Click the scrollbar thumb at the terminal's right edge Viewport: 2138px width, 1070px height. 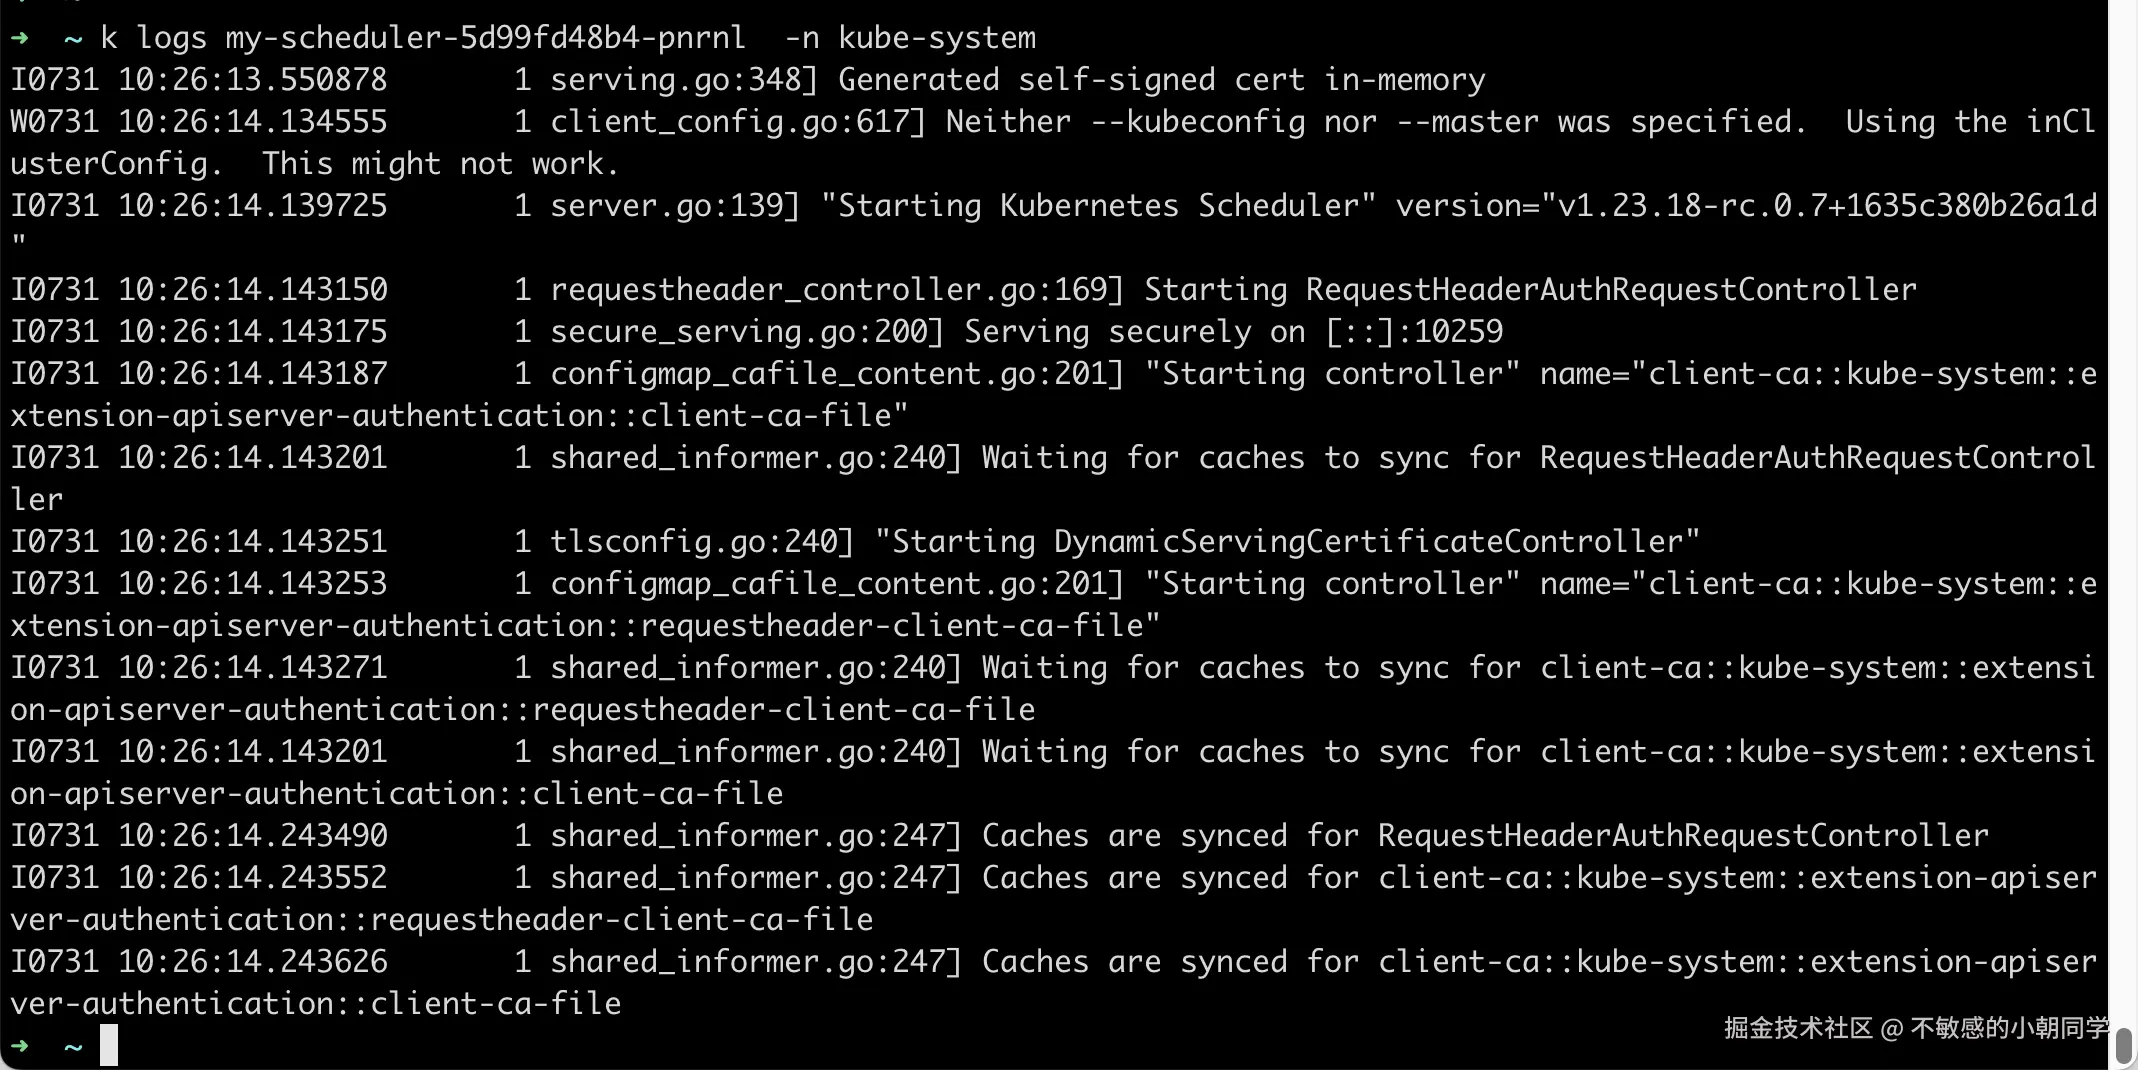tap(2124, 1046)
